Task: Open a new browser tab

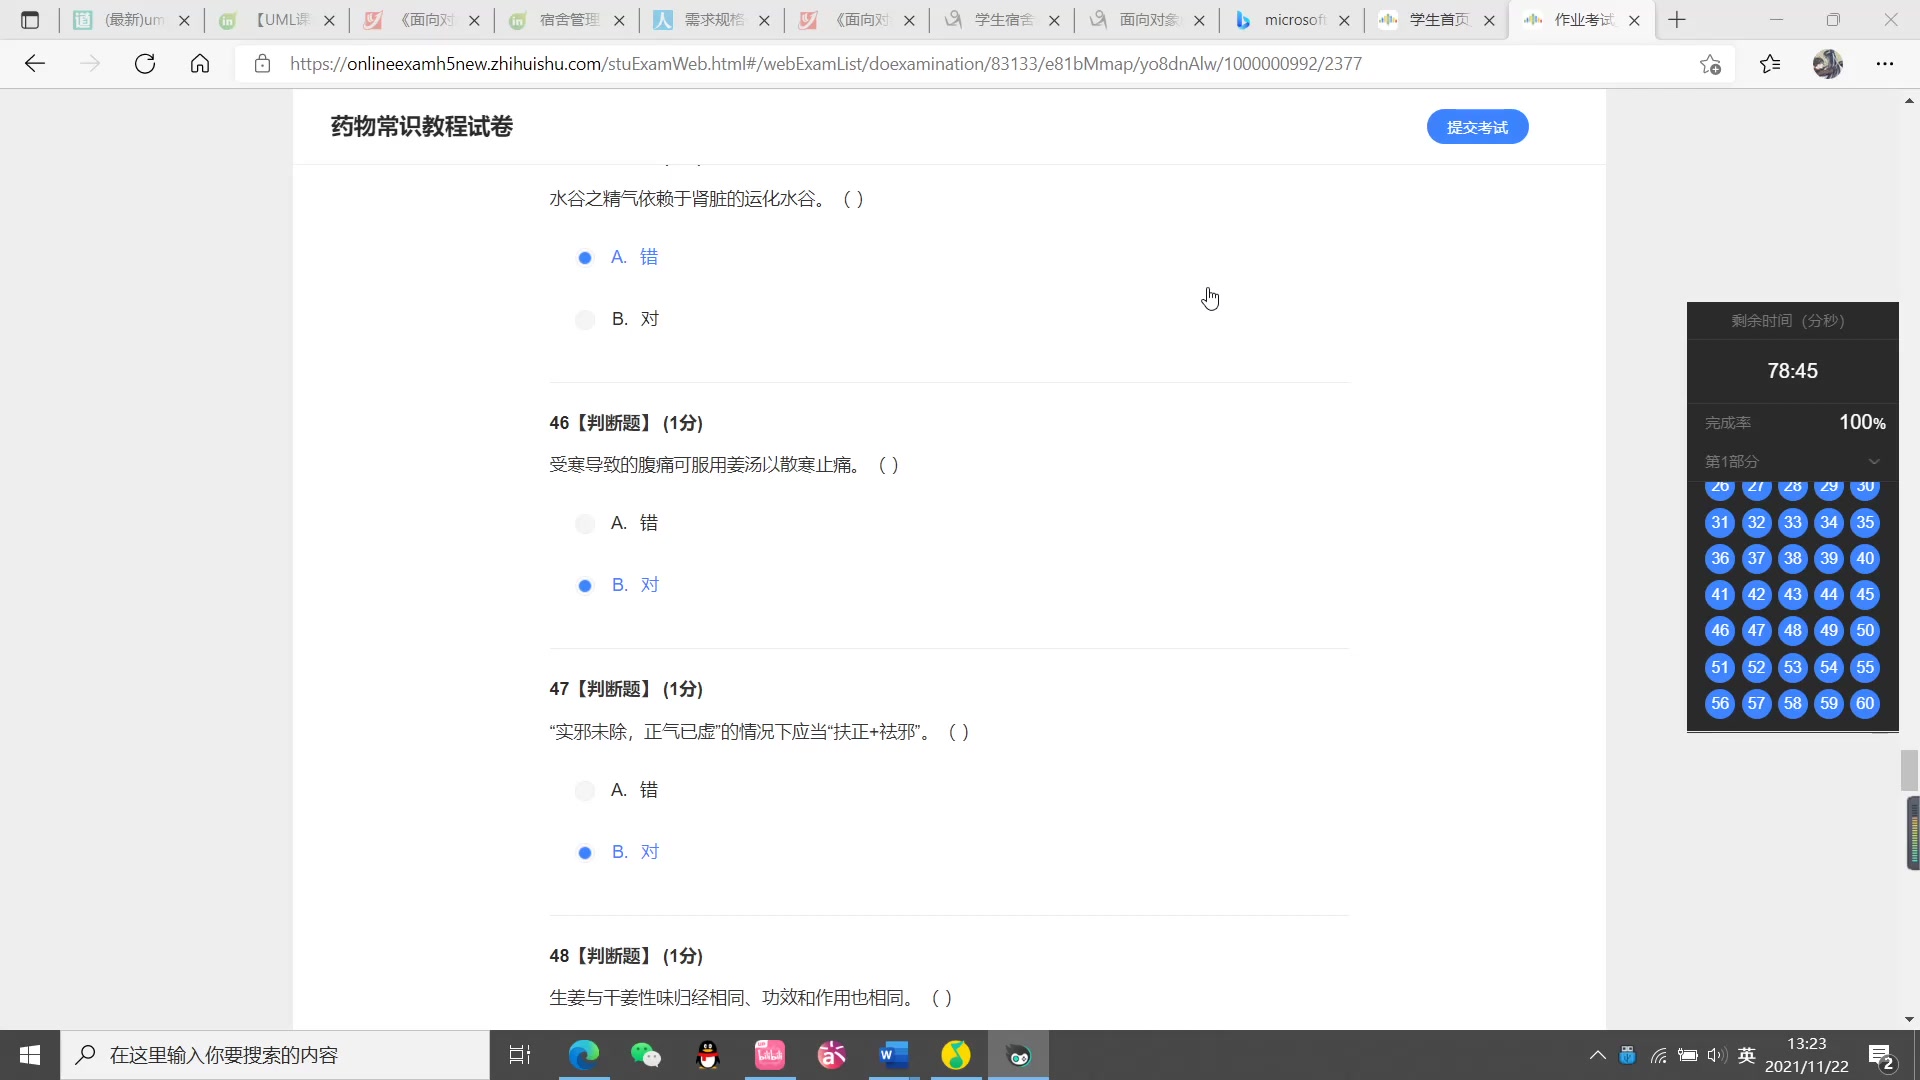Action: [1677, 20]
